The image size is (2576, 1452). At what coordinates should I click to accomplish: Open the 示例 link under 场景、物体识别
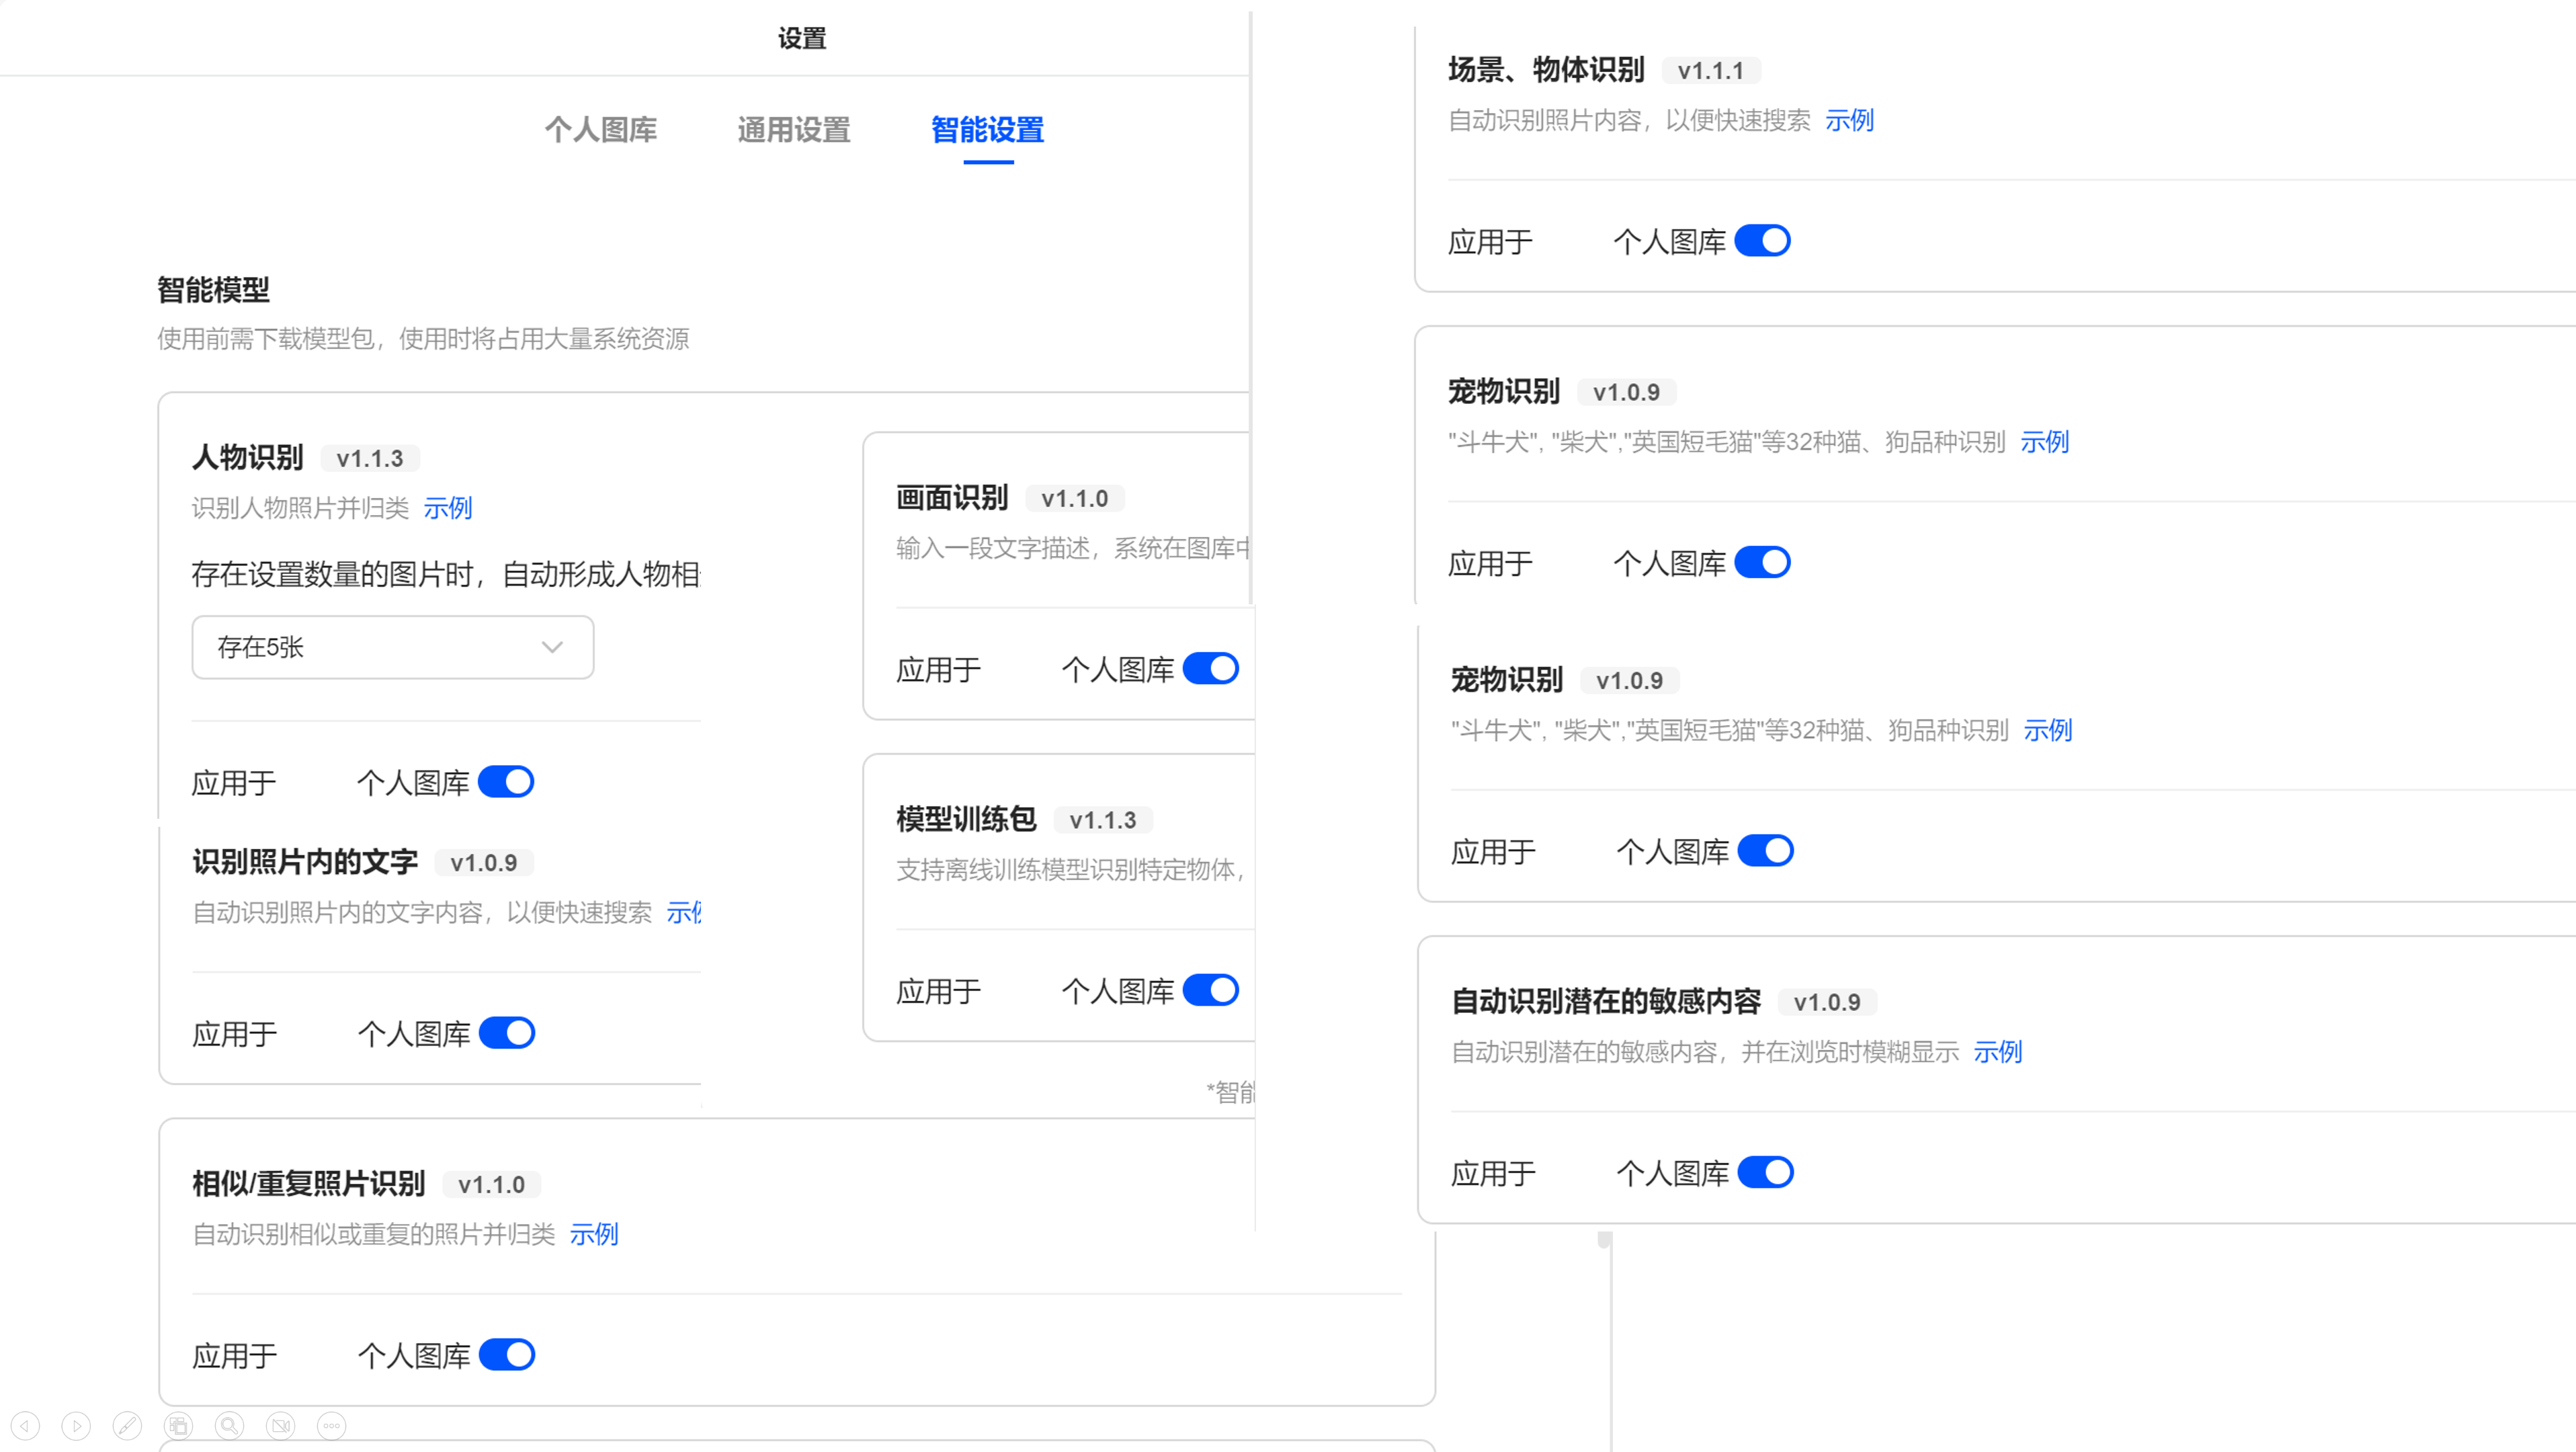point(1850,120)
